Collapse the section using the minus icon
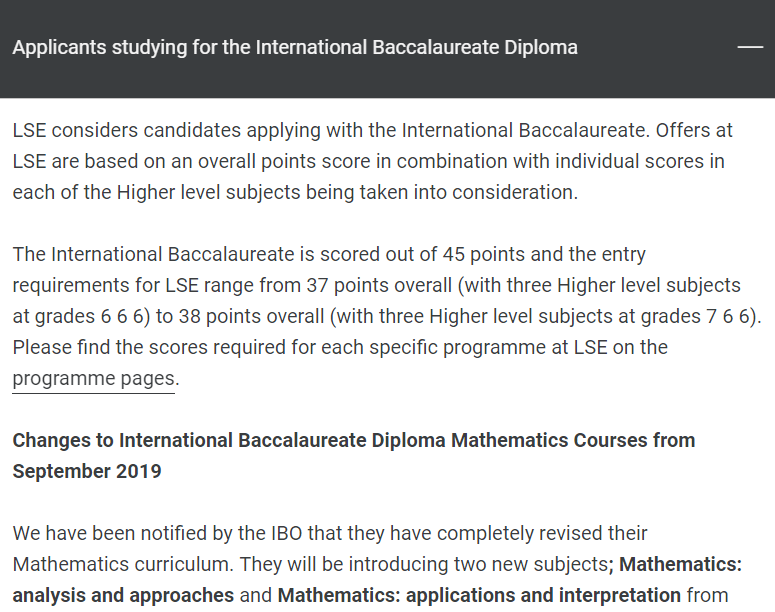 [750, 48]
